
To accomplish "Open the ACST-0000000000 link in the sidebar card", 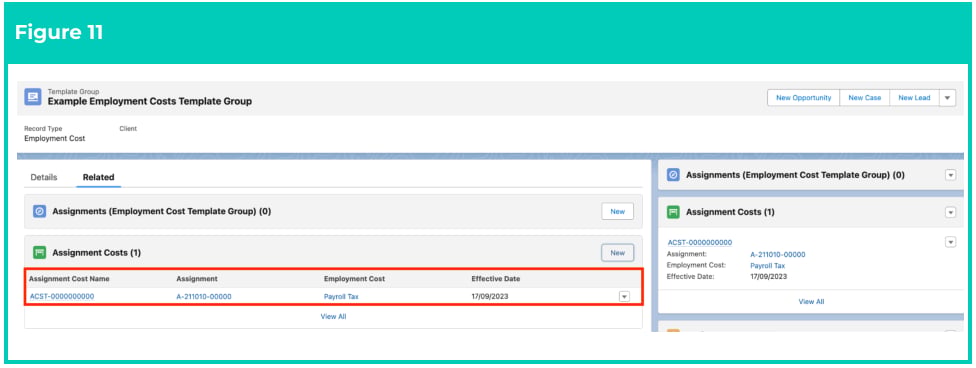I will [700, 243].
